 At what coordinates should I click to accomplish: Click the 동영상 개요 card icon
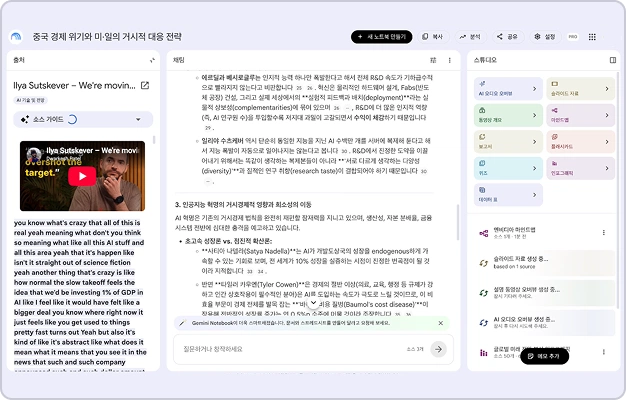(482, 110)
